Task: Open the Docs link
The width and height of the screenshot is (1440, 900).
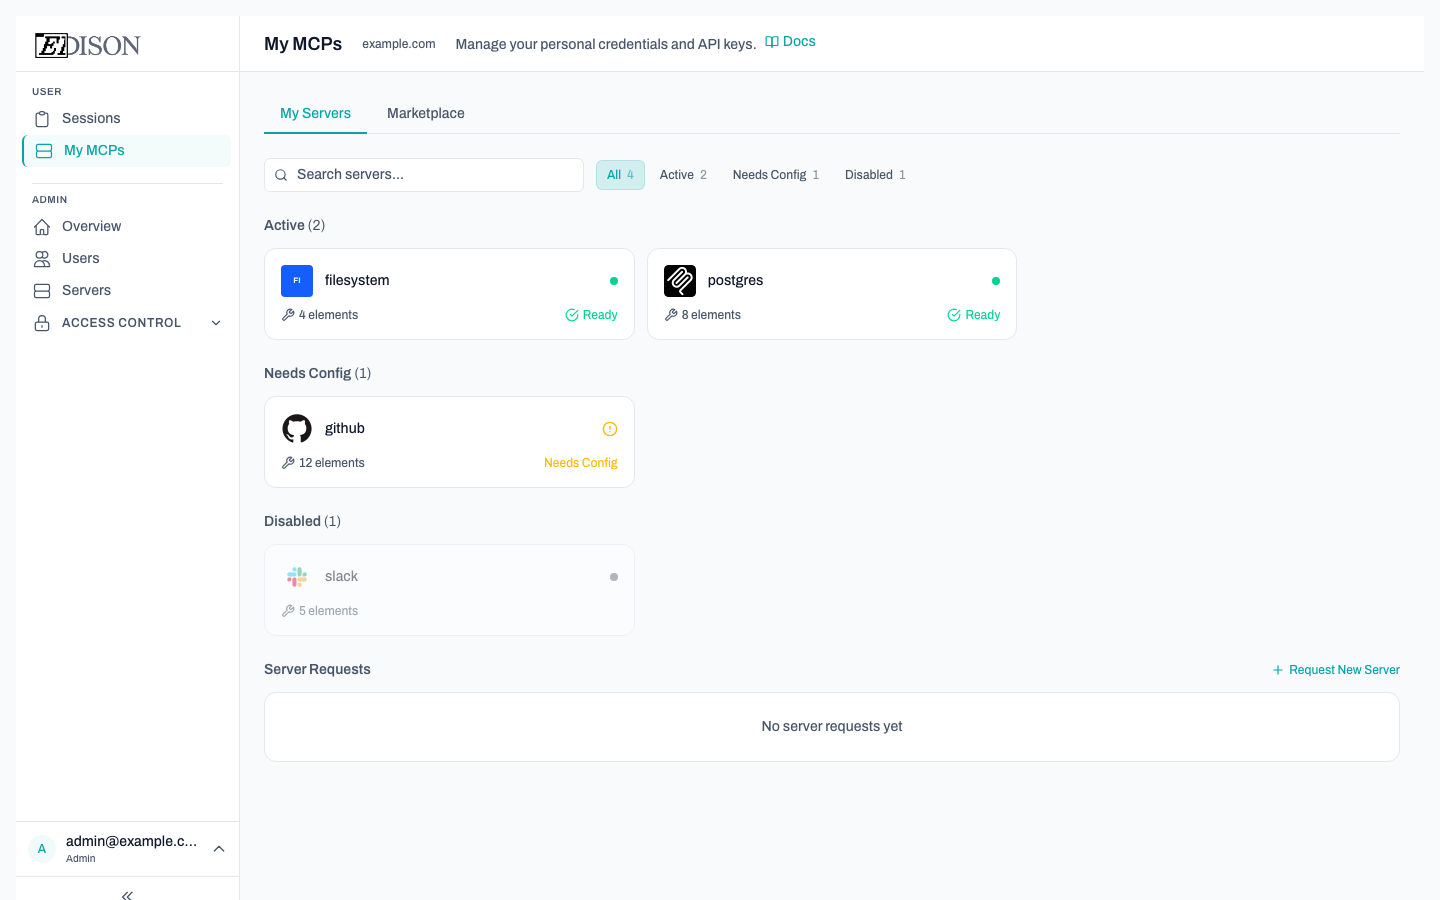Action: point(791,42)
